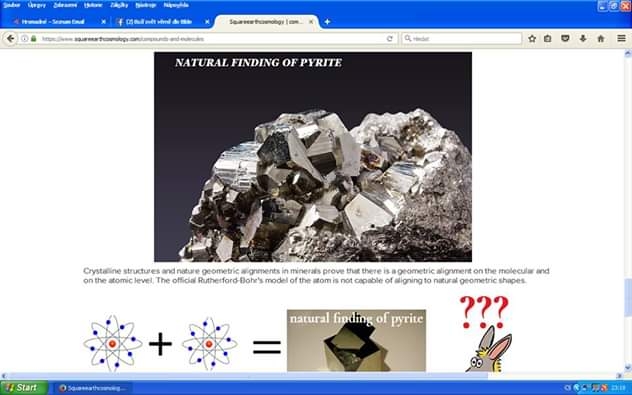Show site information via the info icon
Screen dimensions: 632x395
tap(24, 39)
